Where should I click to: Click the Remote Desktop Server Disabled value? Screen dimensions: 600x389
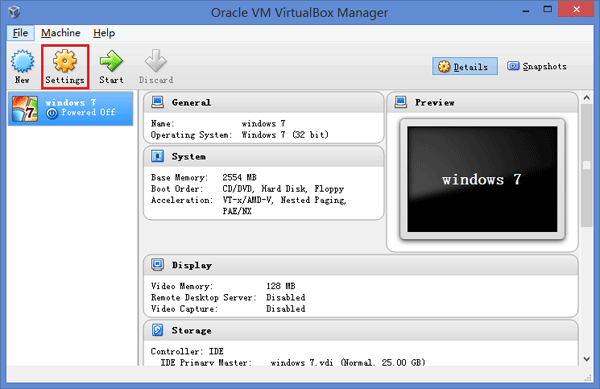click(x=285, y=298)
